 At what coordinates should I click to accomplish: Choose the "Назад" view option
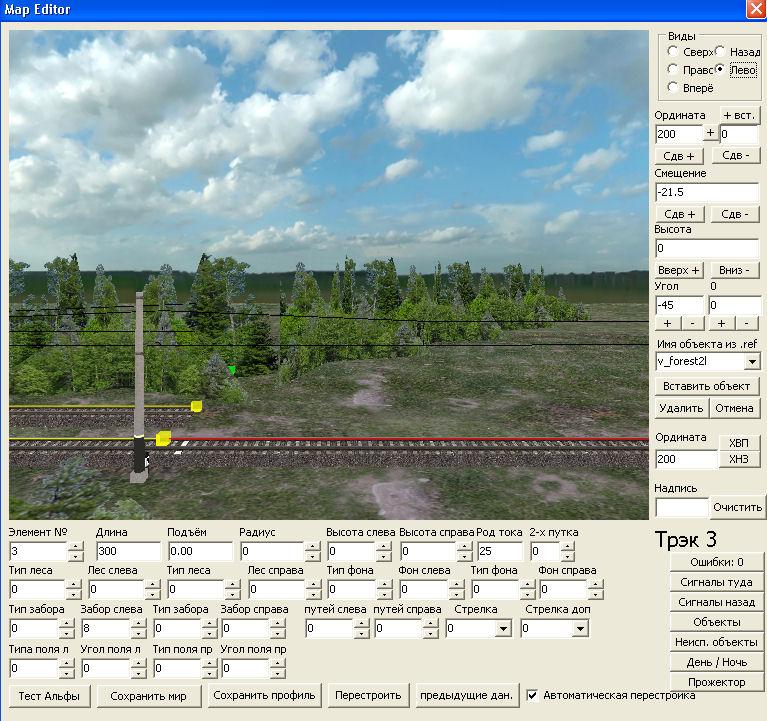pyautogui.click(x=721, y=52)
